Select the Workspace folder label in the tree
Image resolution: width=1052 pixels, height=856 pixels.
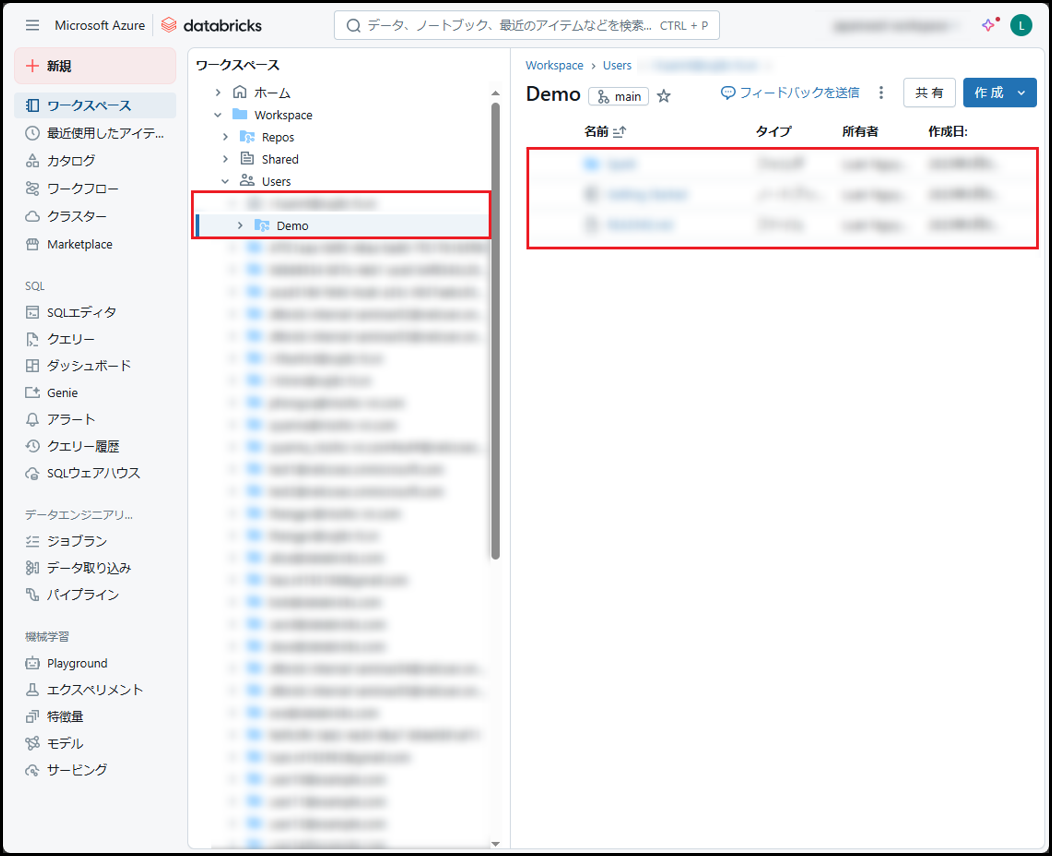pos(283,115)
